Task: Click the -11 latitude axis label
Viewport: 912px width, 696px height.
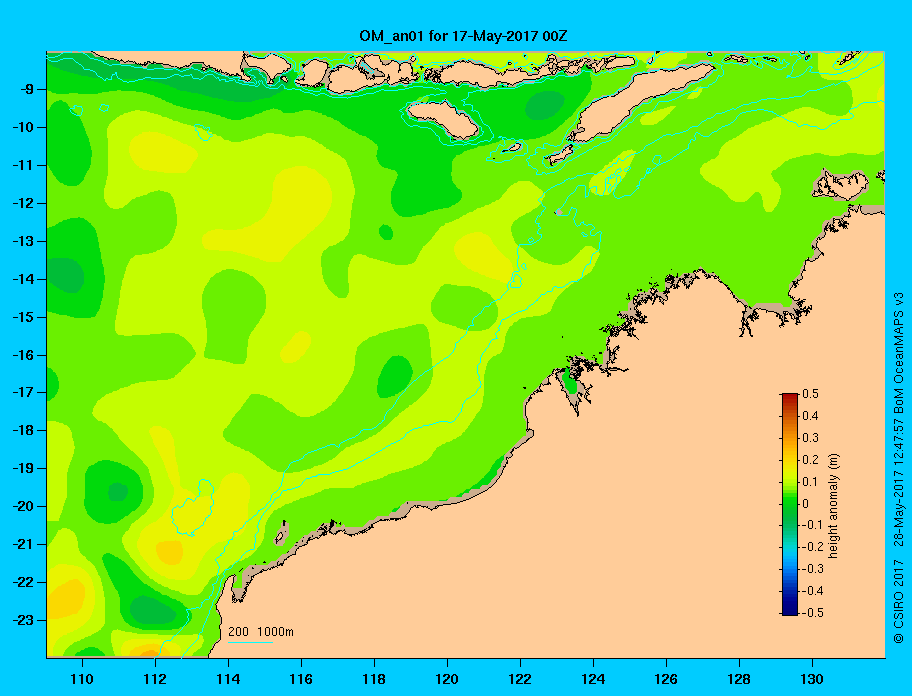Action: click(x=22, y=166)
